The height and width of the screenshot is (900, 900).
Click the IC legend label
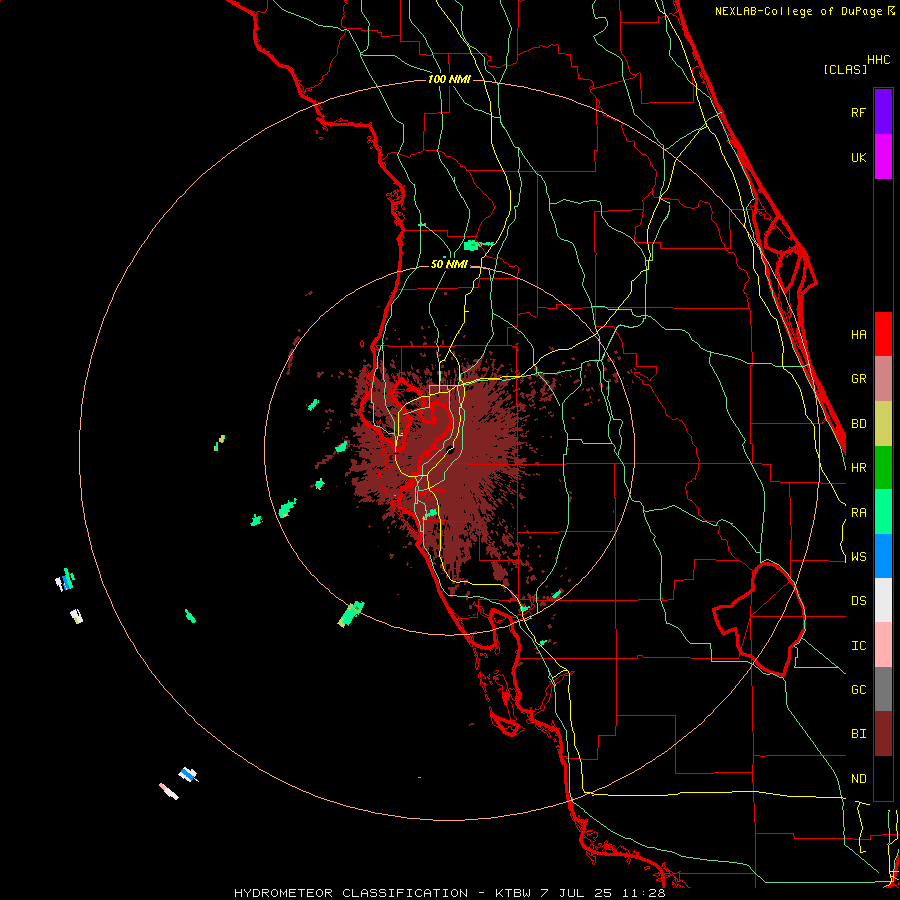click(x=858, y=646)
